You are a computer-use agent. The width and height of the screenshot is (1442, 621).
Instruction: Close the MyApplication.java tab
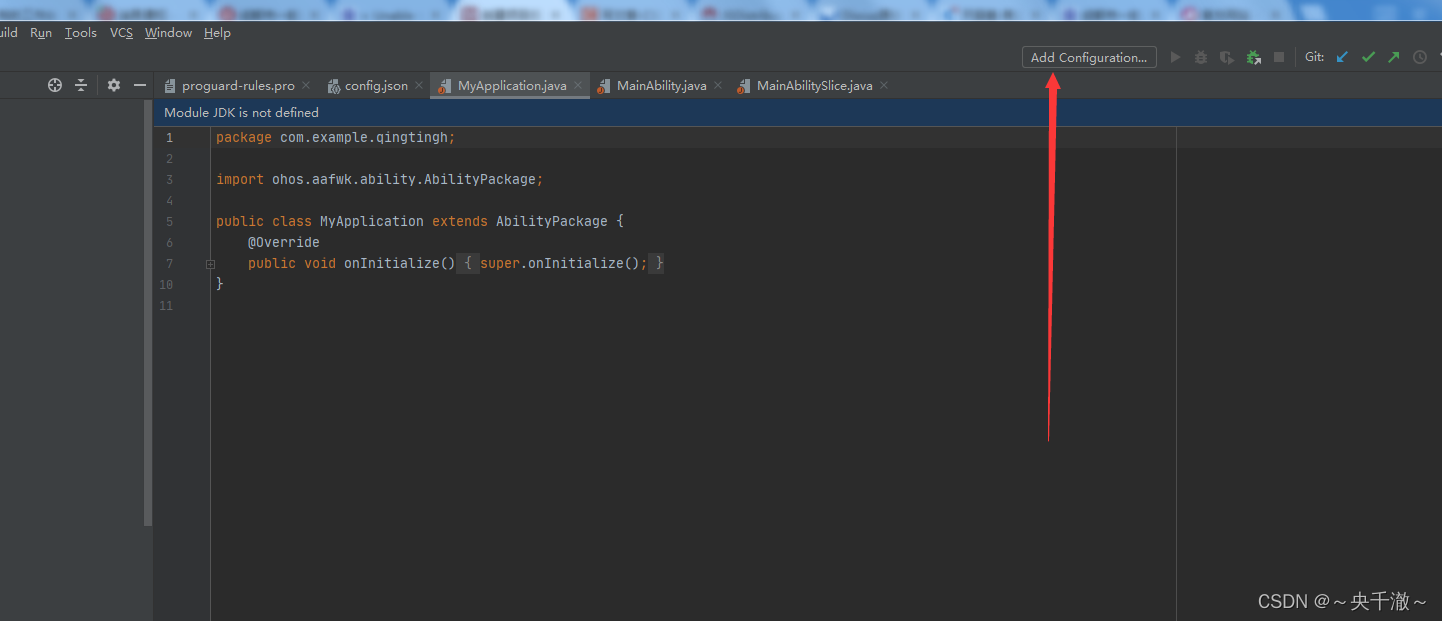click(578, 86)
